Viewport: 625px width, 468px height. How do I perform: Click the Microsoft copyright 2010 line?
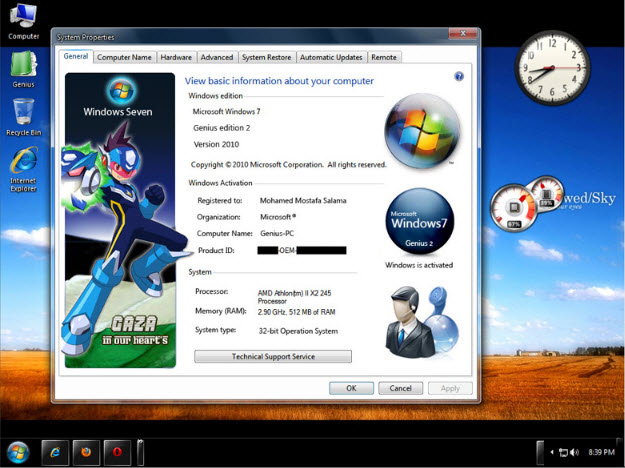(x=289, y=165)
